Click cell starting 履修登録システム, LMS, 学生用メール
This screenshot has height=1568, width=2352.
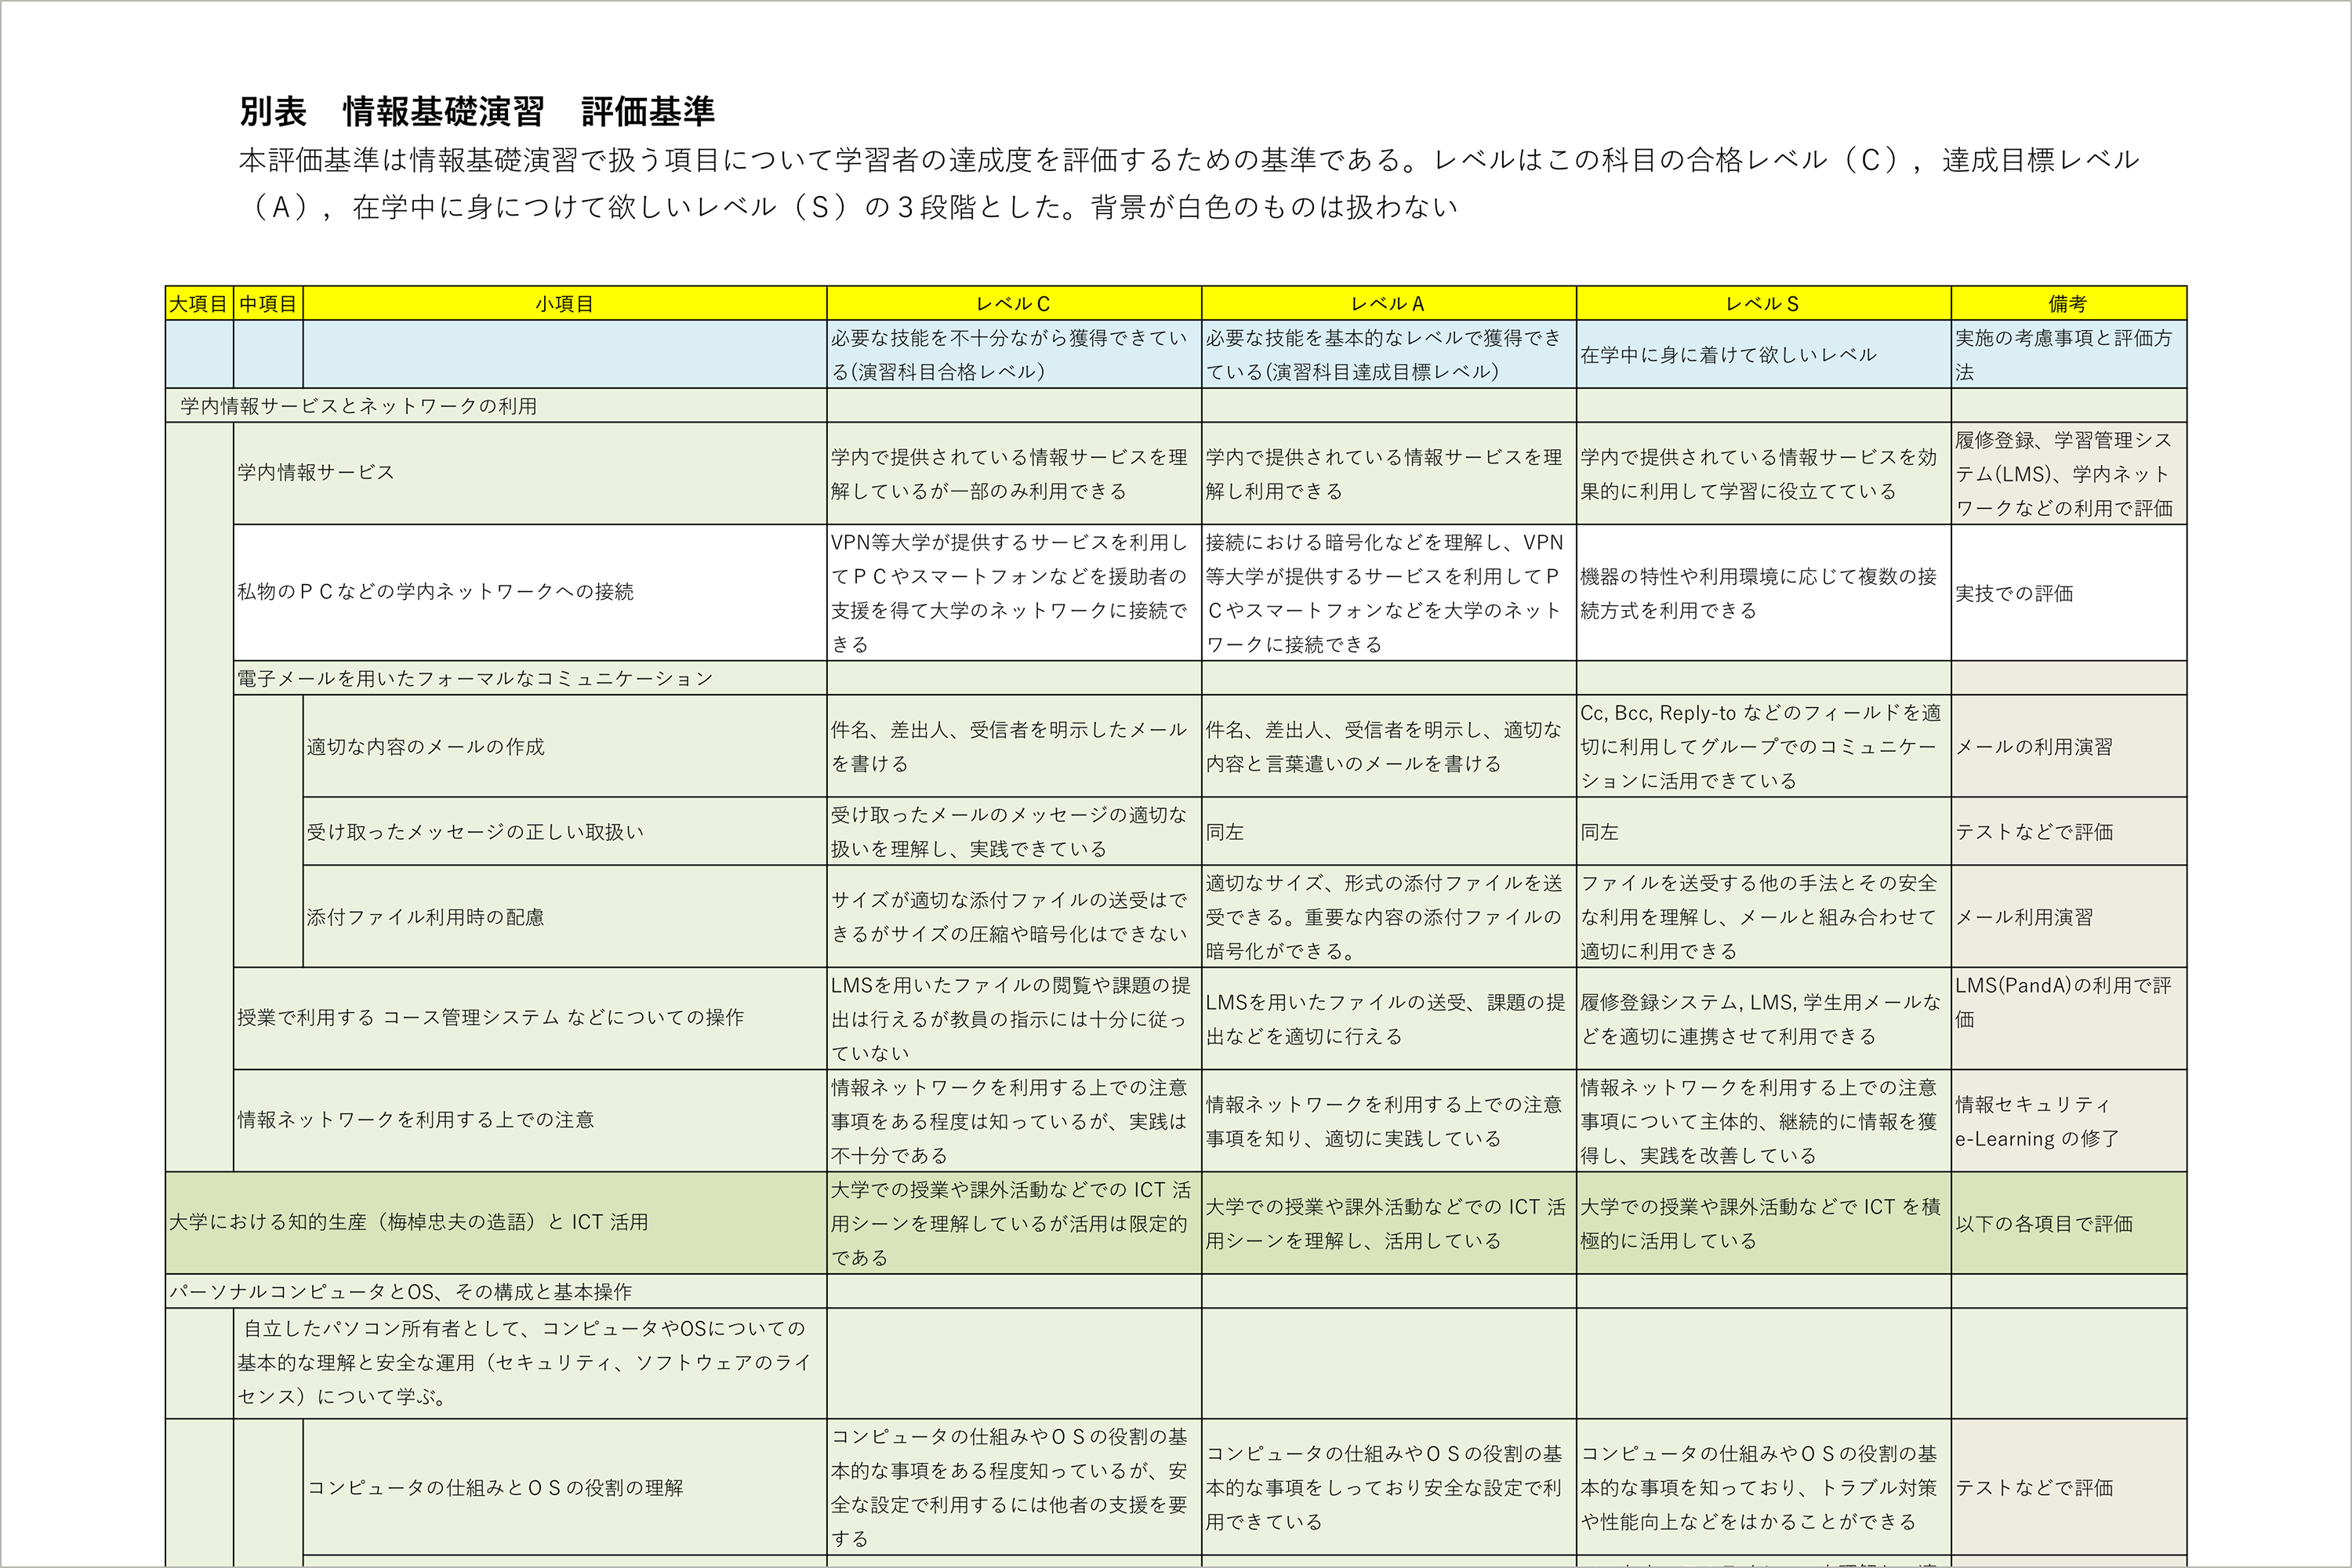tap(1764, 1018)
